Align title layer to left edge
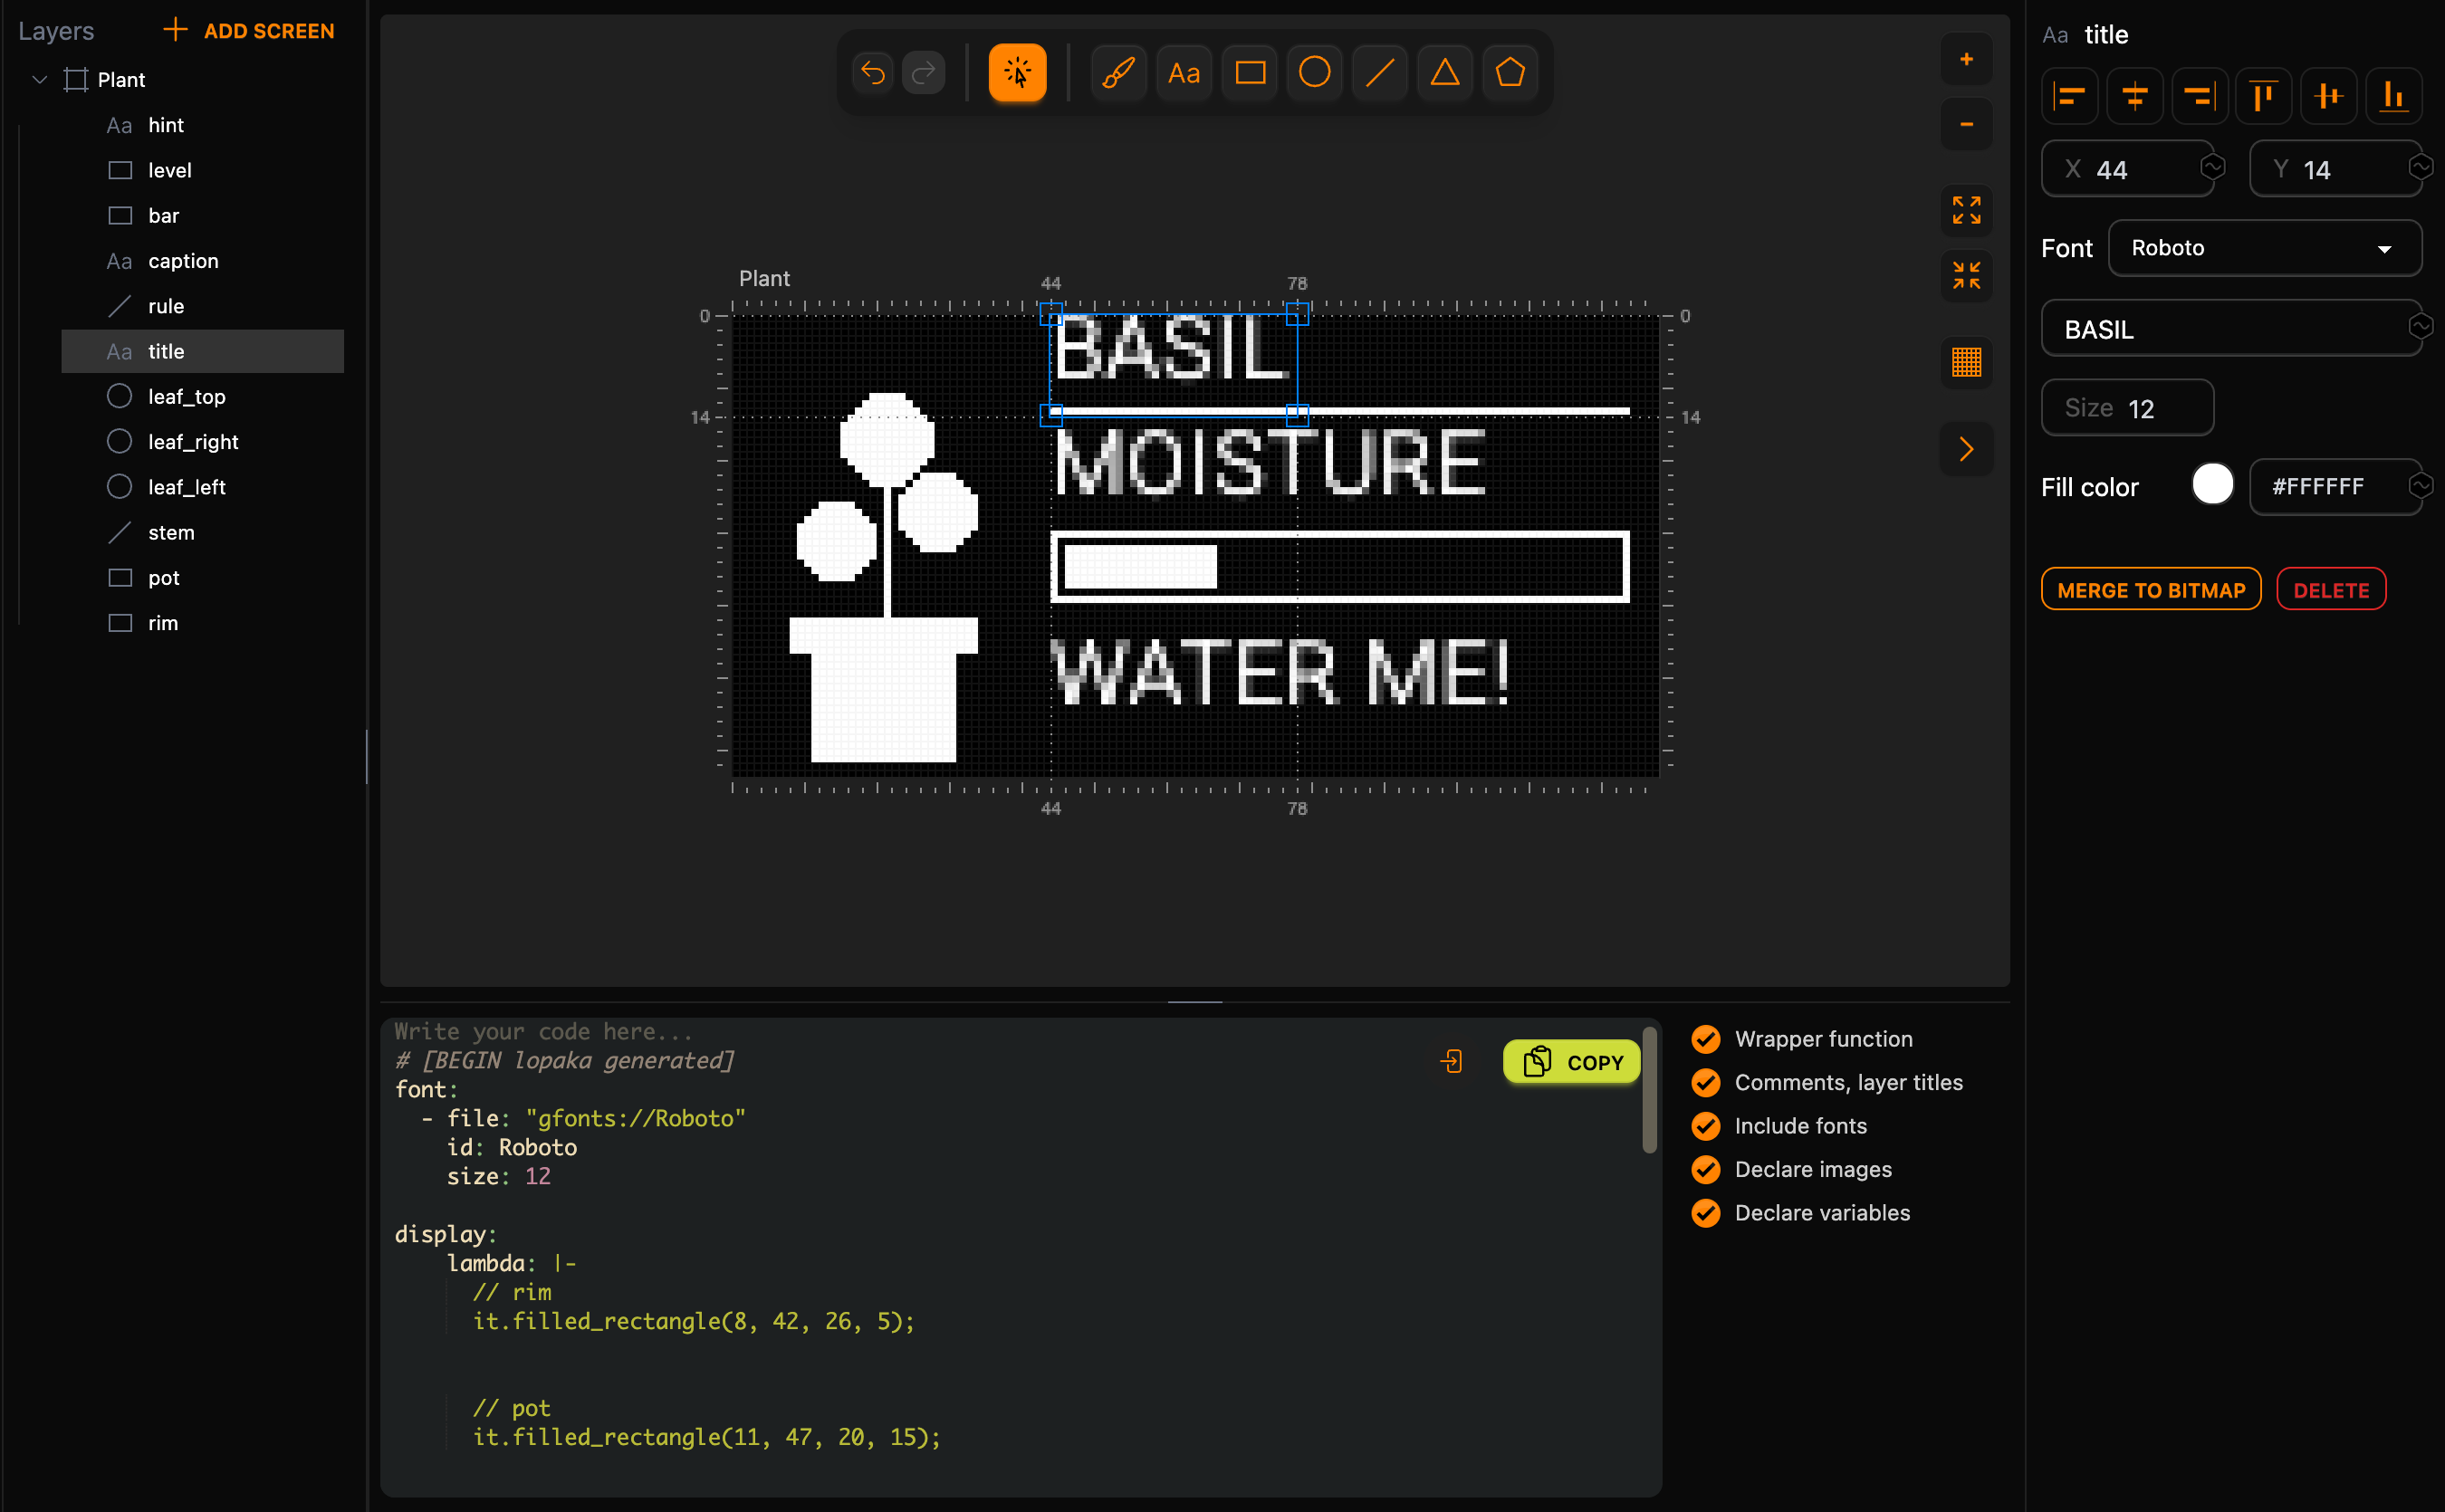This screenshot has height=1512, width=2445. (2069, 96)
